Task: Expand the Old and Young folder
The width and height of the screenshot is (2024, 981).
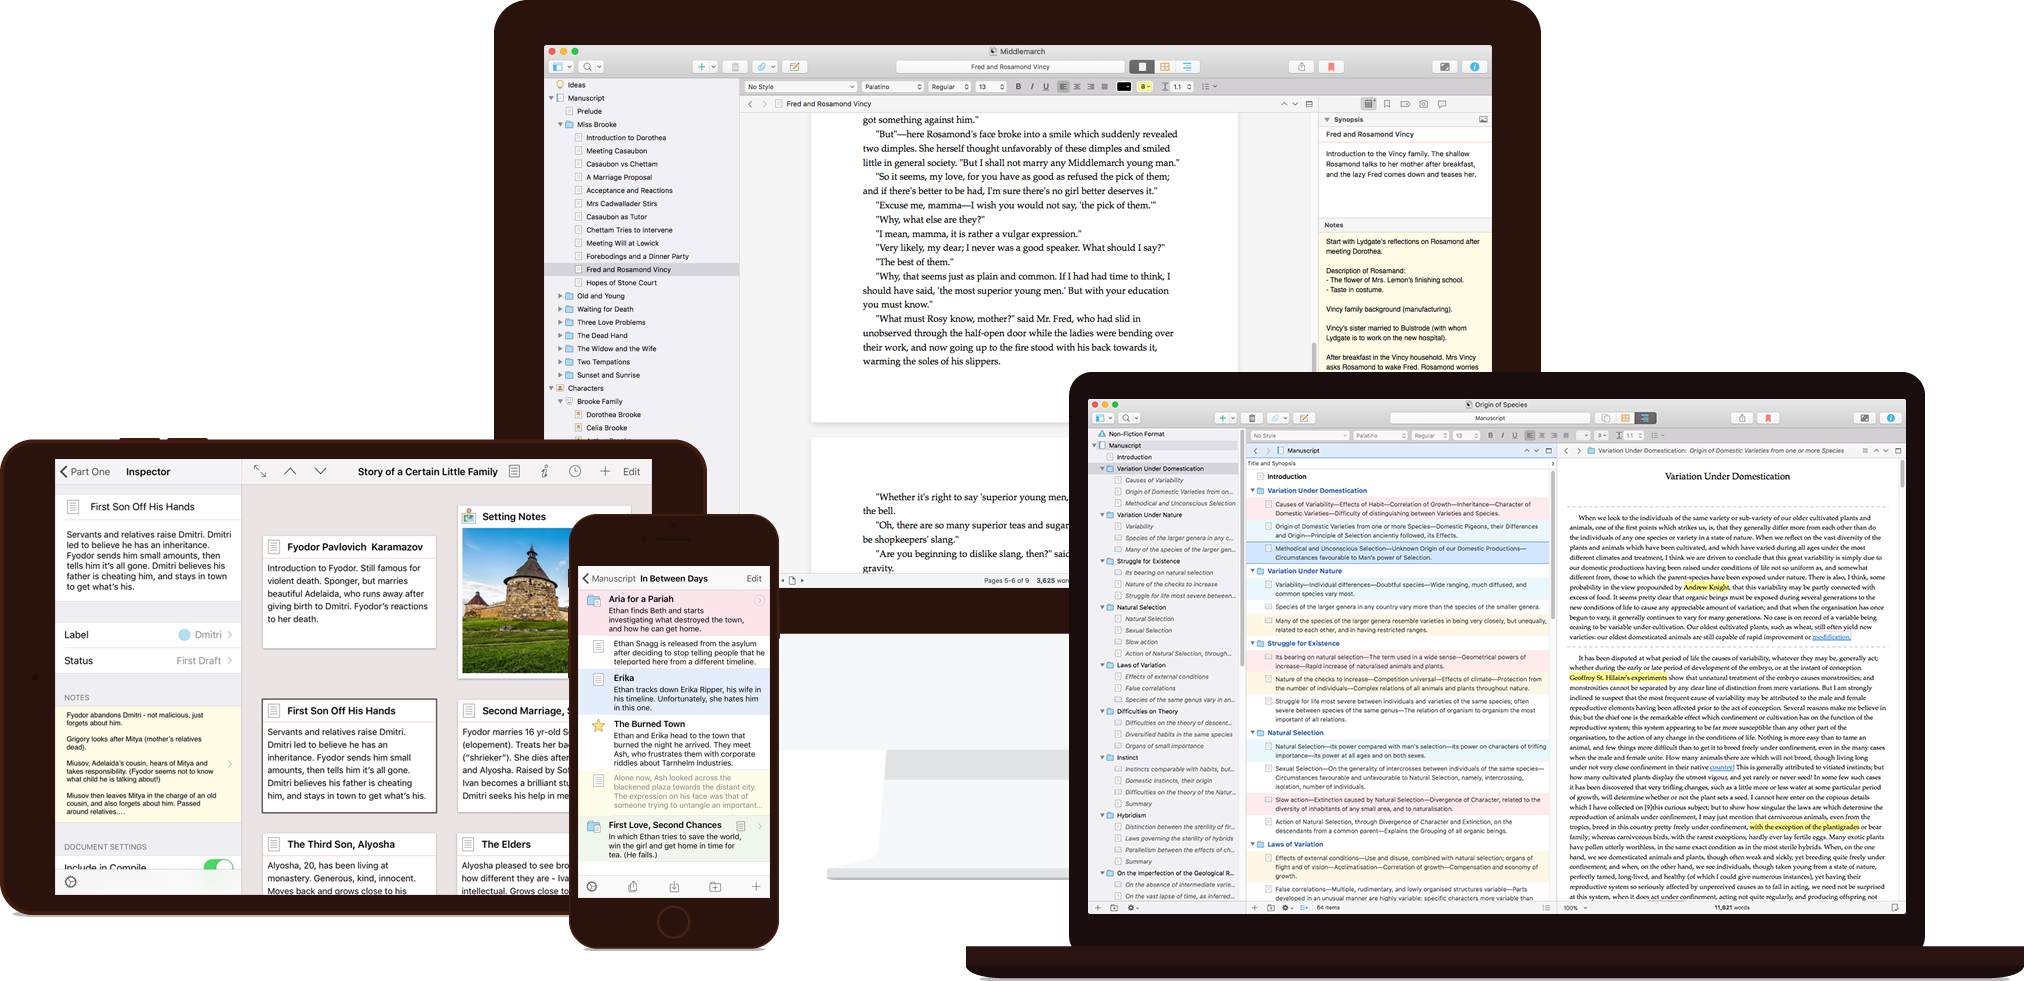Action: coord(560,296)
